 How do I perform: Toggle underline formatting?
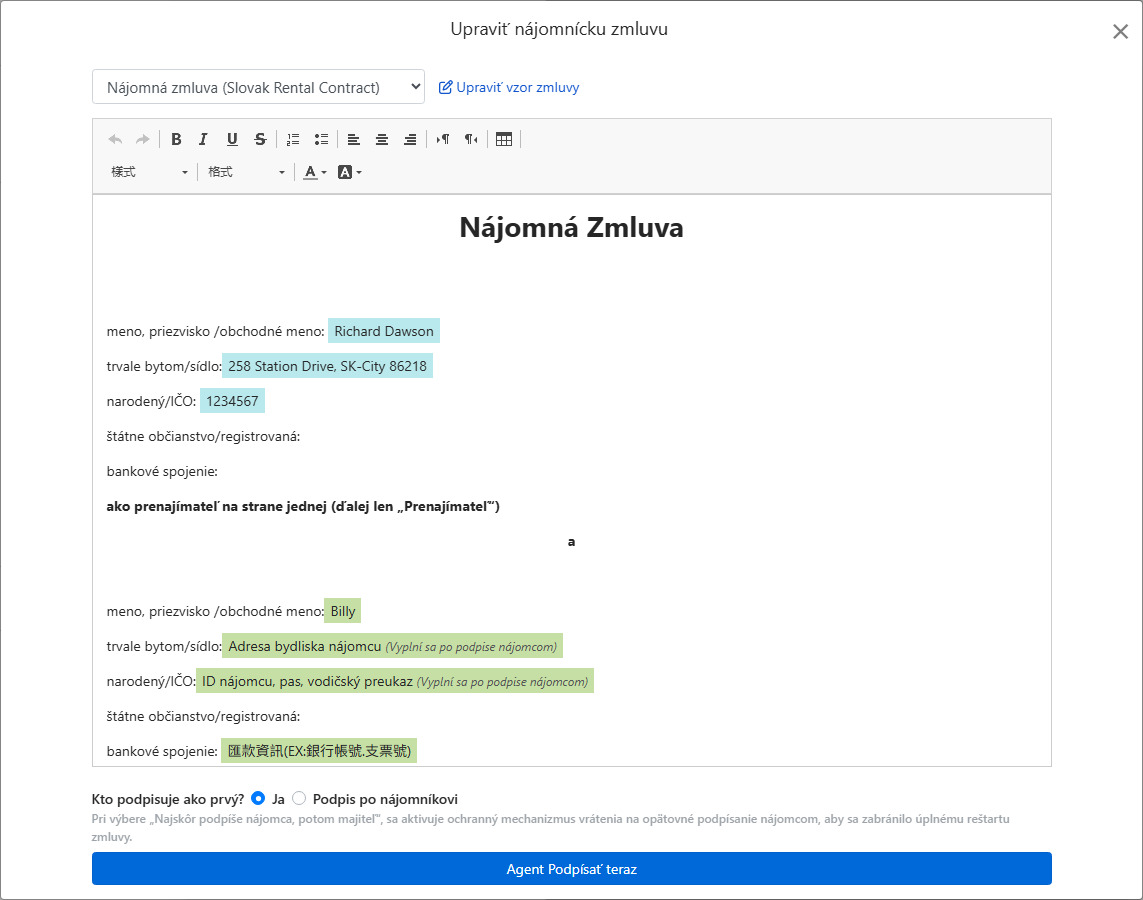coord(232,139)
